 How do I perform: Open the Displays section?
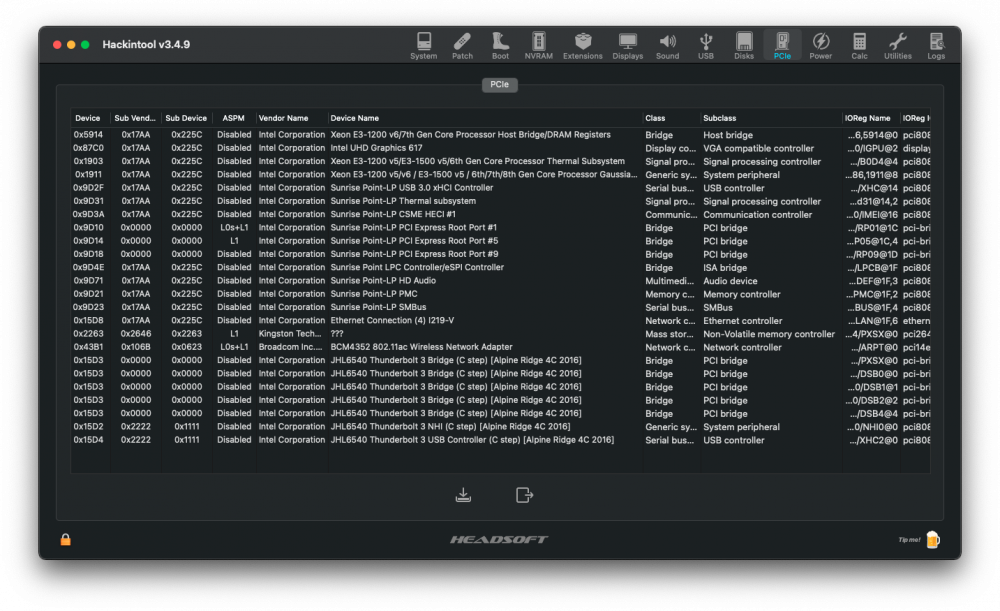[x=628, y=46]
